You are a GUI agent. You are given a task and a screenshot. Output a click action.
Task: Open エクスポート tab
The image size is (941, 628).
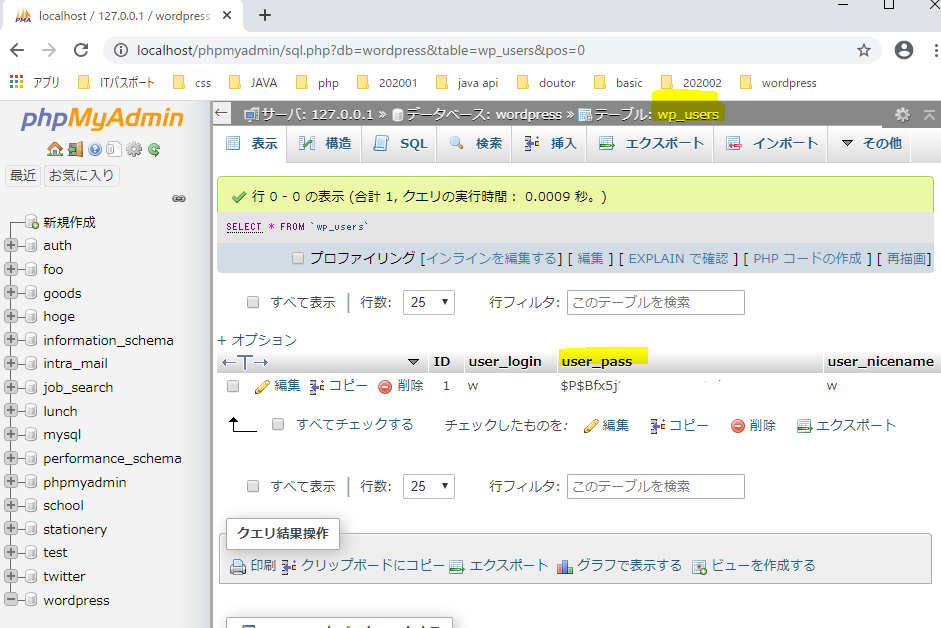point(651,143)
